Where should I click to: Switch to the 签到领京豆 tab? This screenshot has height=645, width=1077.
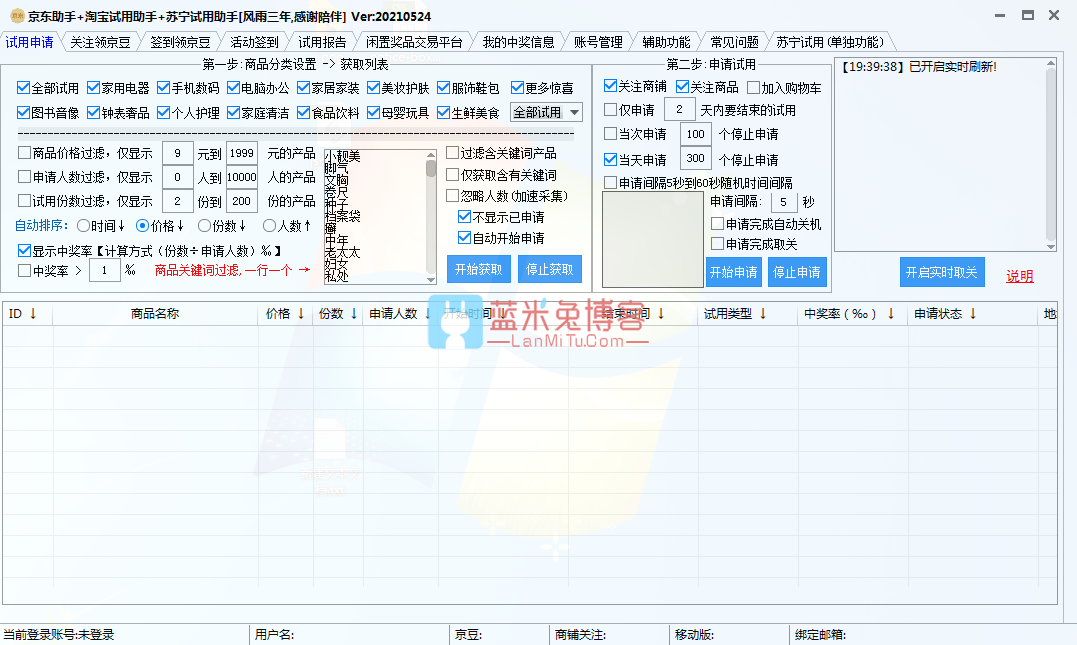181,43
